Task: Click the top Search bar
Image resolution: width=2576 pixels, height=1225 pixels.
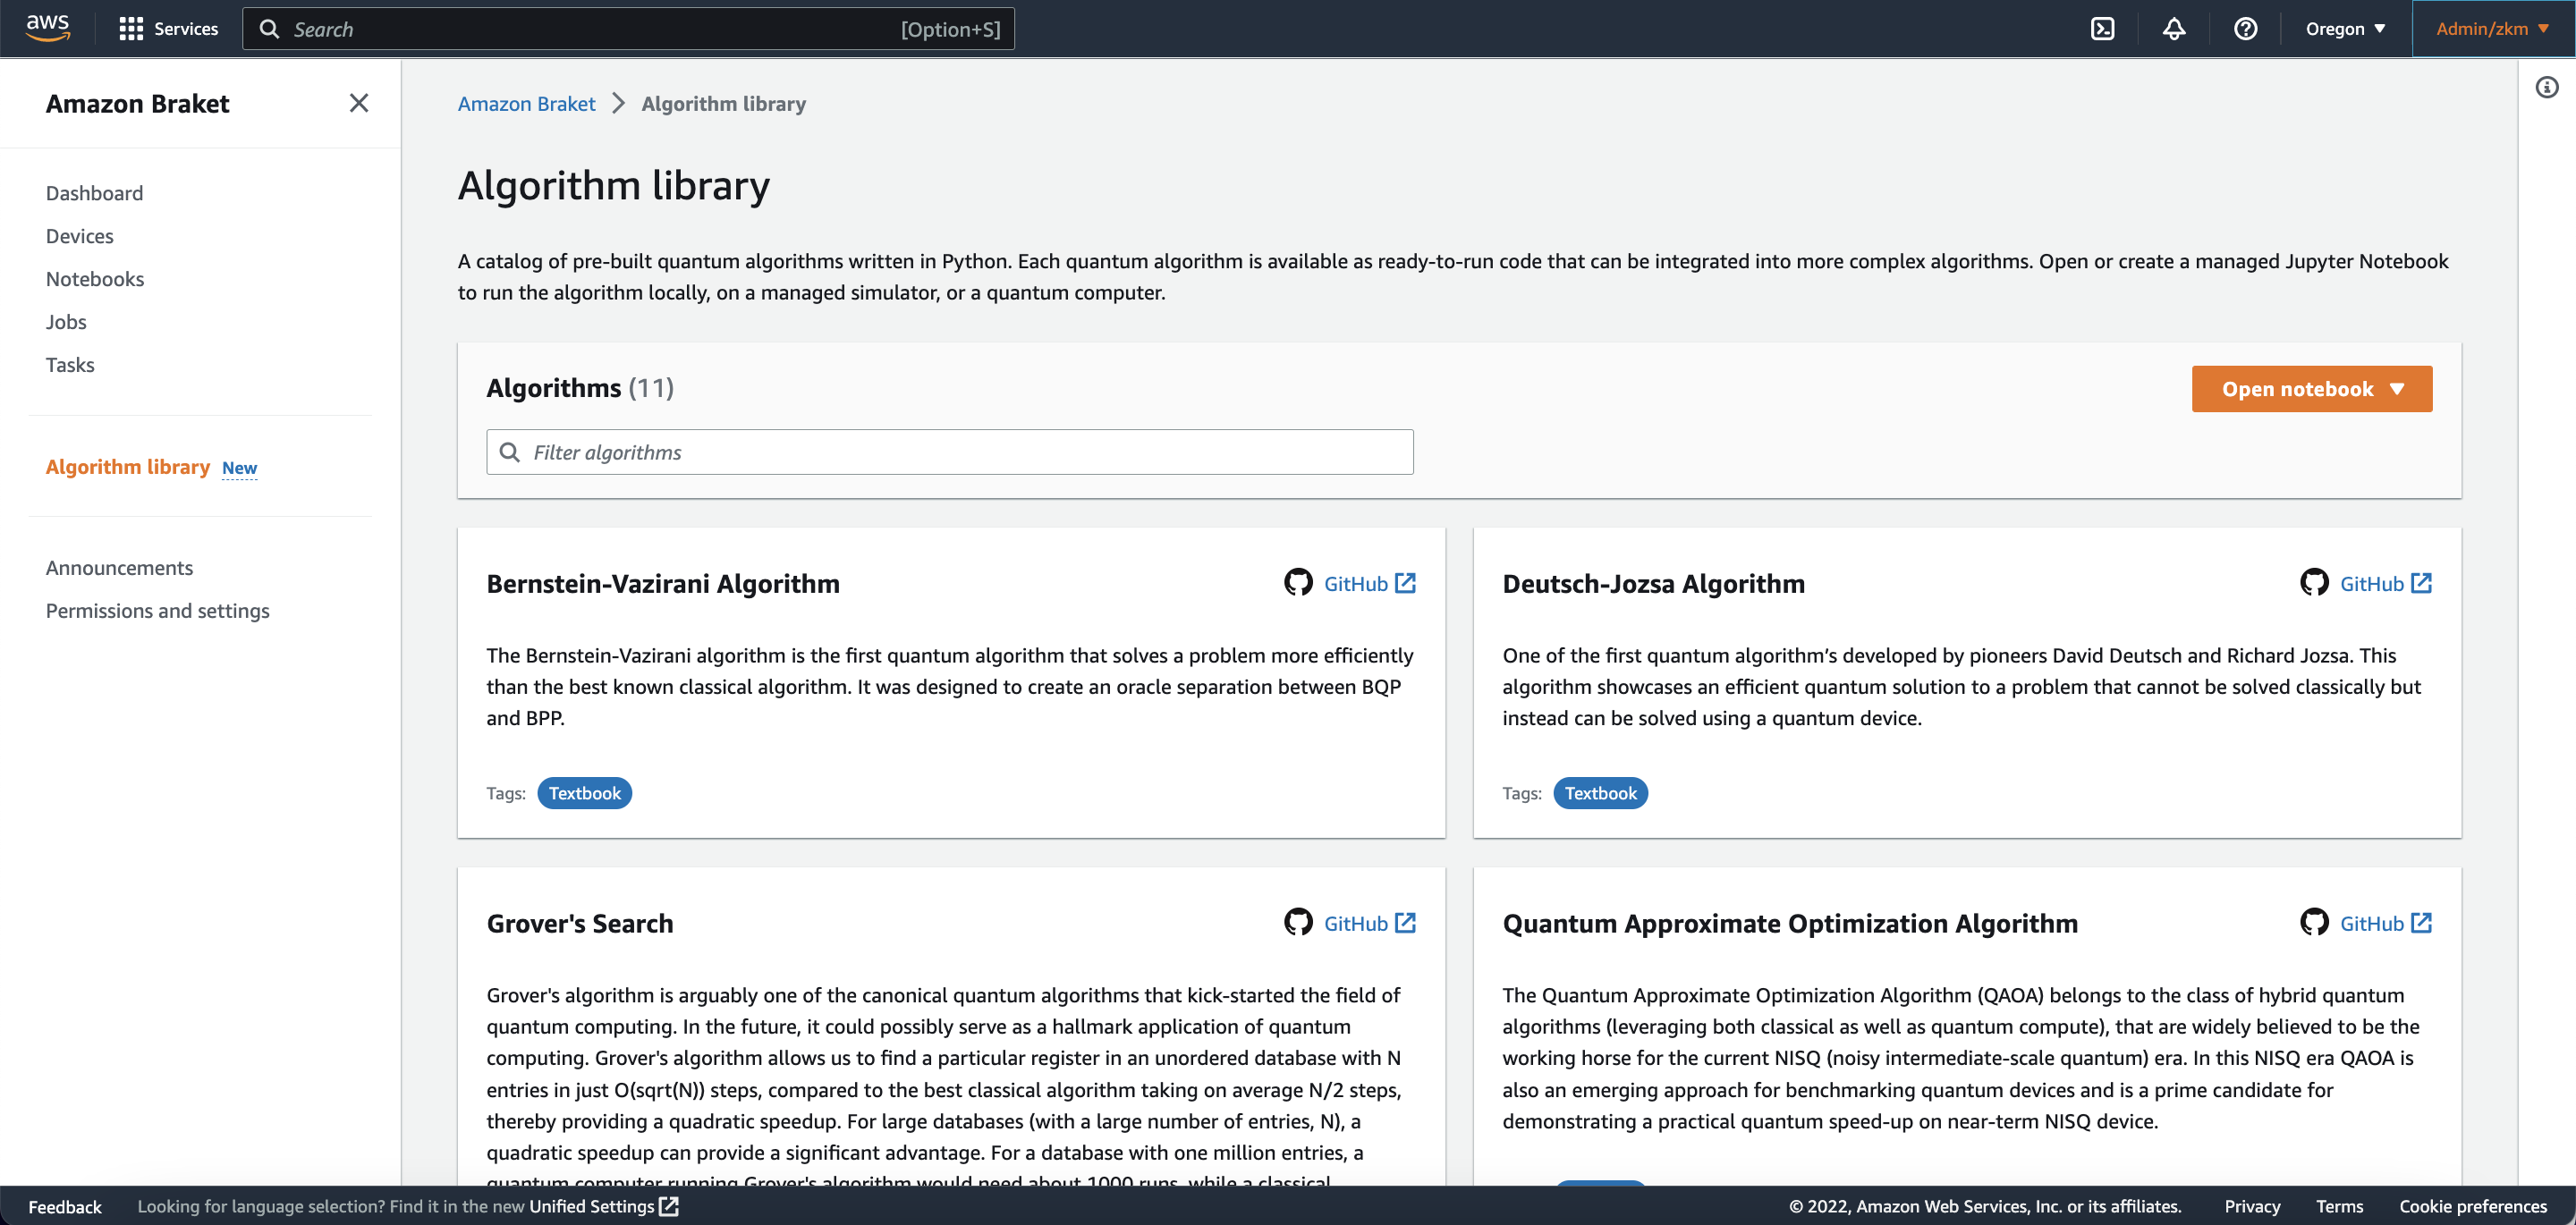Action: tap(628, 29)
